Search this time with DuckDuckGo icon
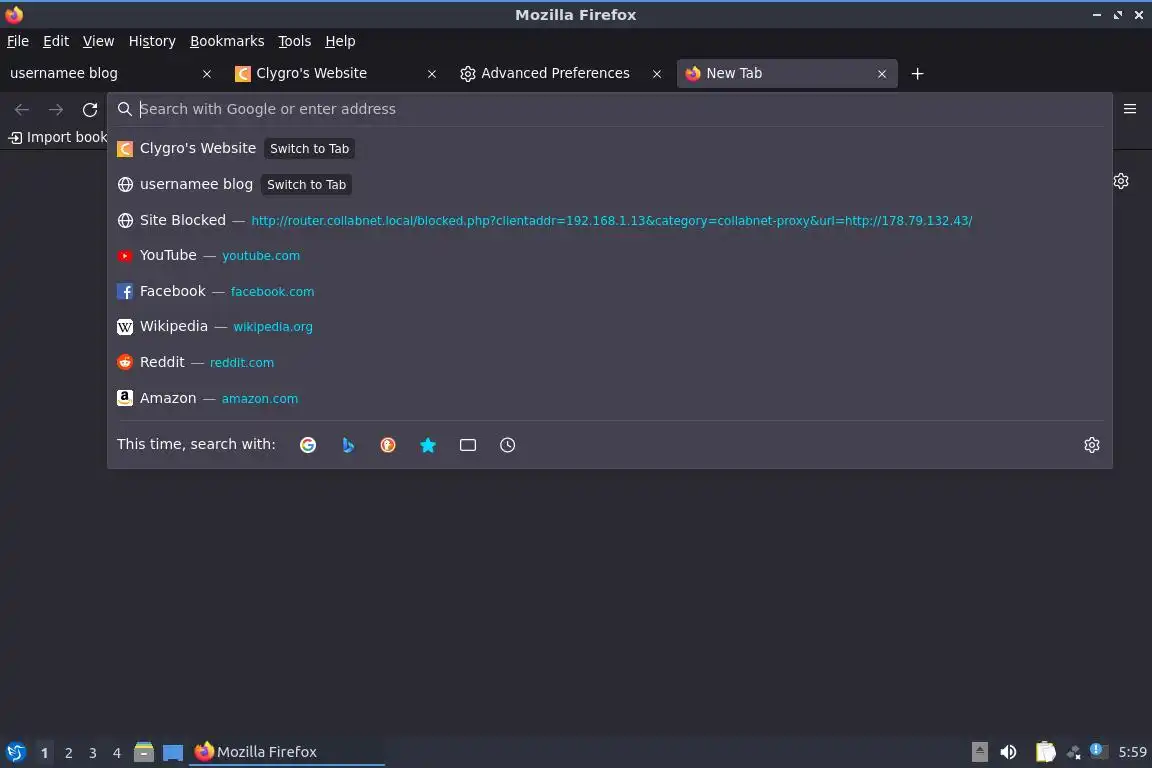Screen dimensions: 1152x768 [388, 445]
